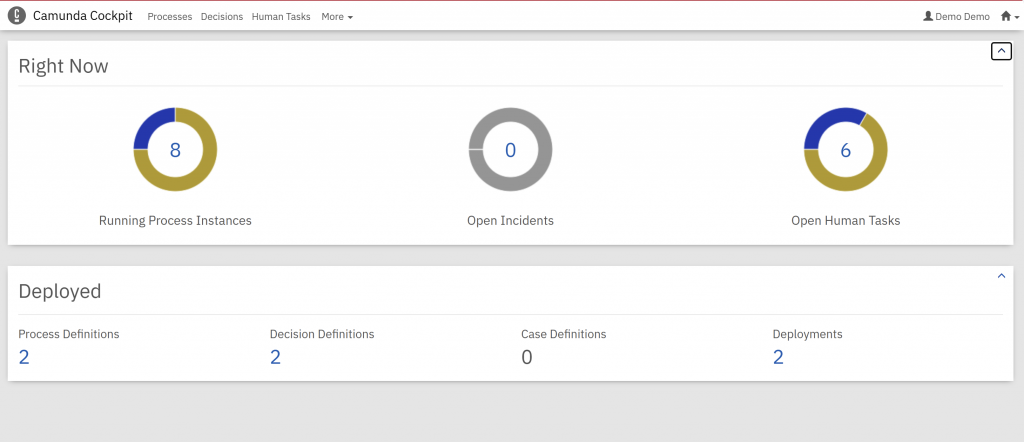Click the Process Definitions label
The height and width of the screenshot is (442, 1024).
[69, 334]
